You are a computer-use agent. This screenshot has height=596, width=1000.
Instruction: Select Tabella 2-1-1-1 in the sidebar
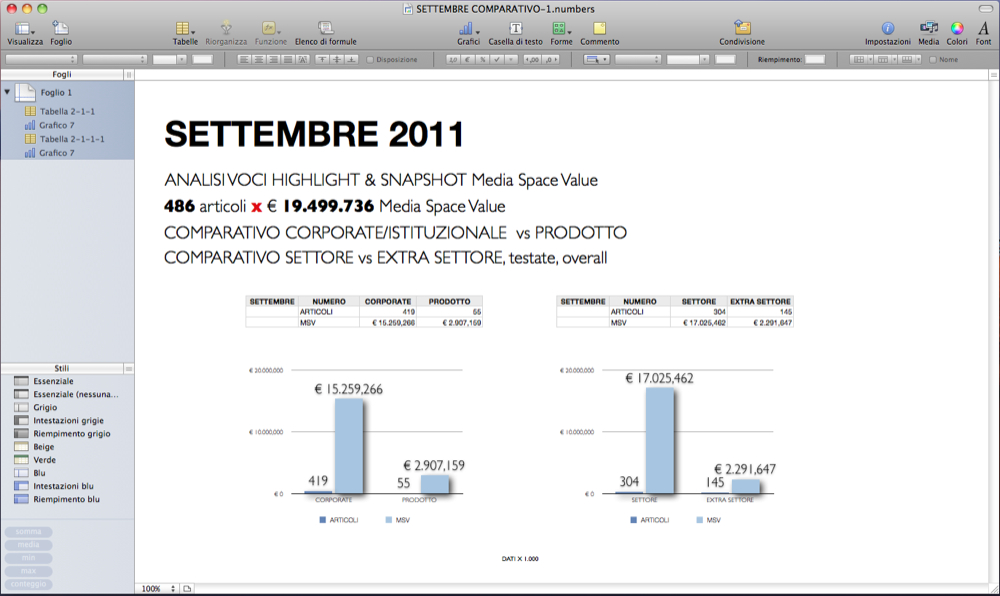coord(72,139)
